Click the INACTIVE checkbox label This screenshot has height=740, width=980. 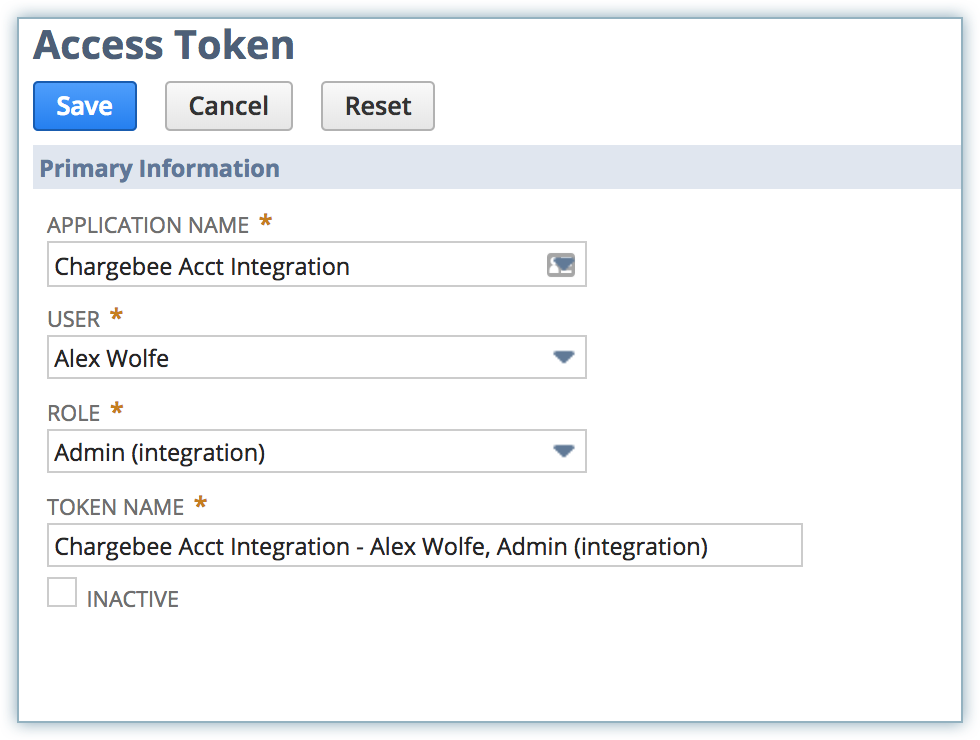point(133,599)
